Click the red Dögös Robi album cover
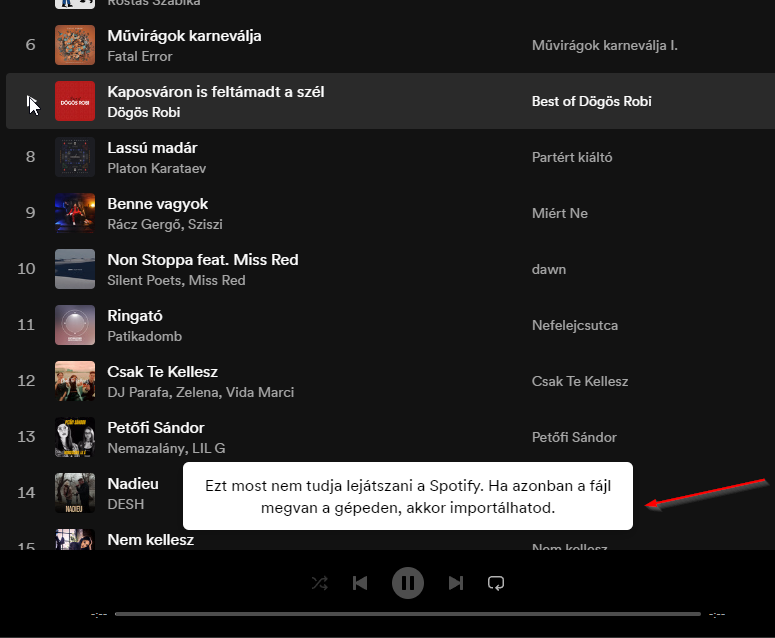This screenshot has height=638, width=775. point(75,101)
